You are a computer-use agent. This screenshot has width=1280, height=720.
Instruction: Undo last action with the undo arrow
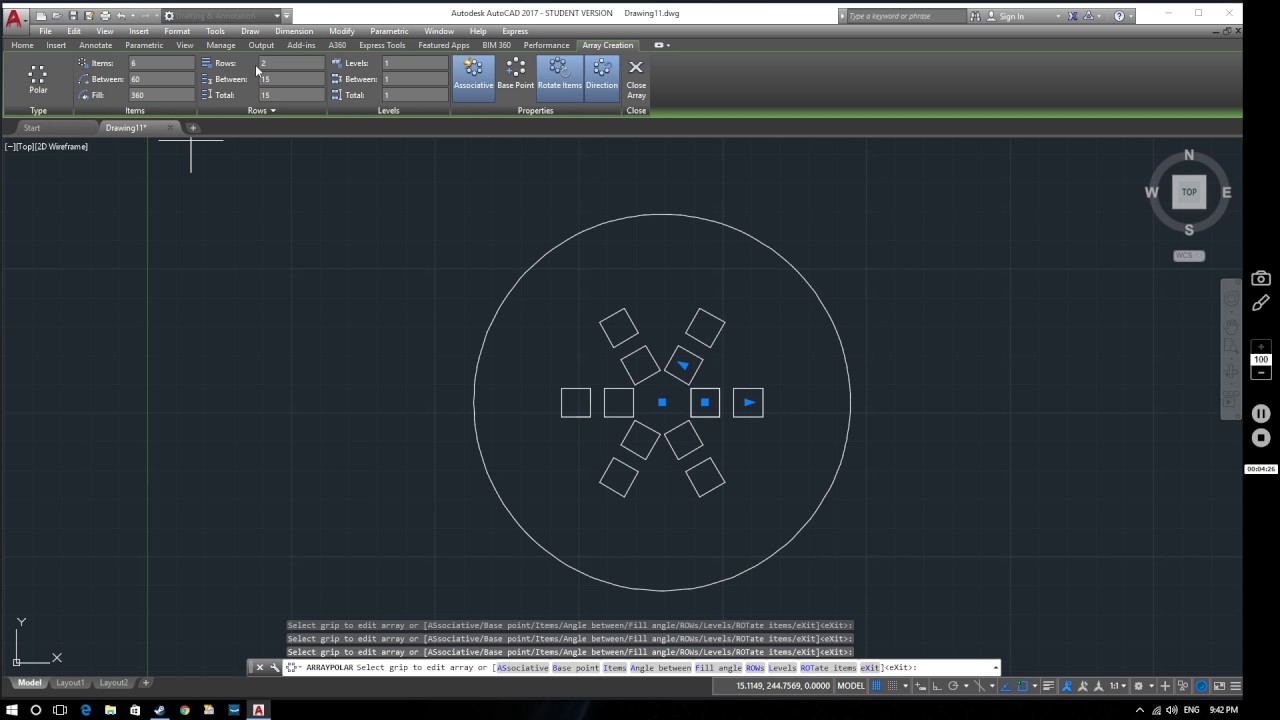coord(121,16)
